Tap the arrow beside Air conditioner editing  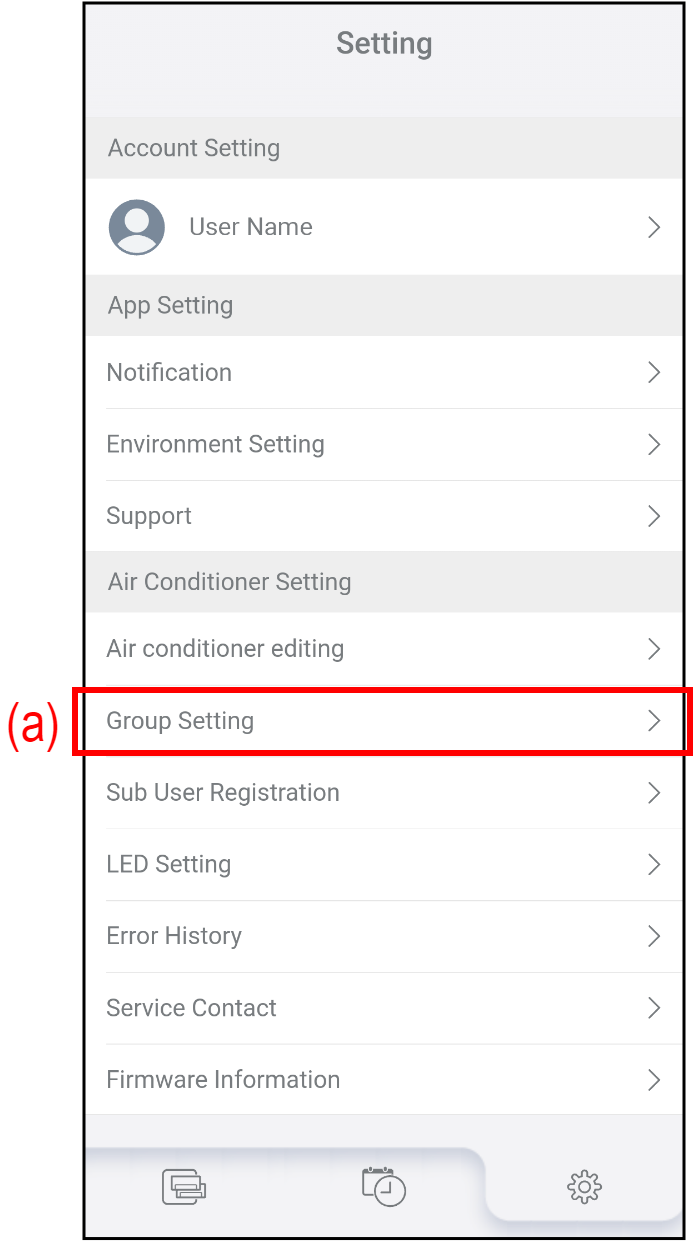[x=654, y=649]
